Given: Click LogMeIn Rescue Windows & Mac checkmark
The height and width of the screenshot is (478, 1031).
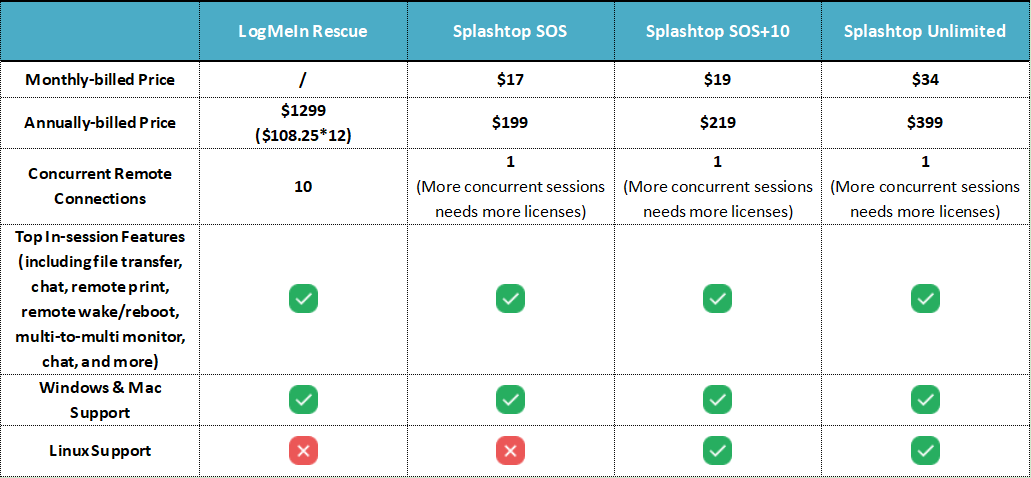Looking at the screenshot, I should tap(303, 400).
